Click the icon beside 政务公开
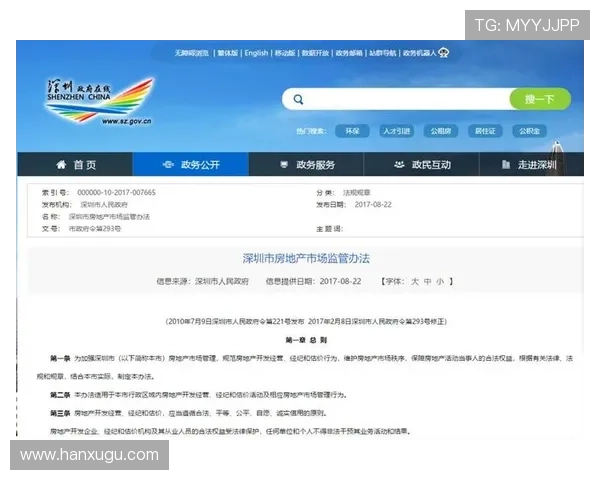 (168, 165)
